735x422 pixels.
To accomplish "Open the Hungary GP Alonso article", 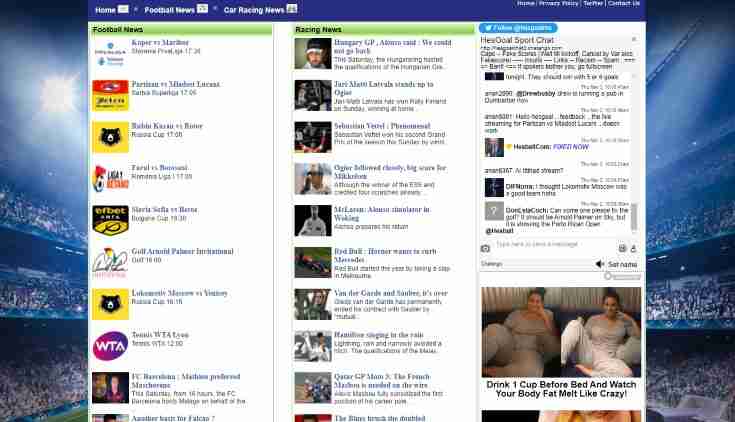I will 392,46.
